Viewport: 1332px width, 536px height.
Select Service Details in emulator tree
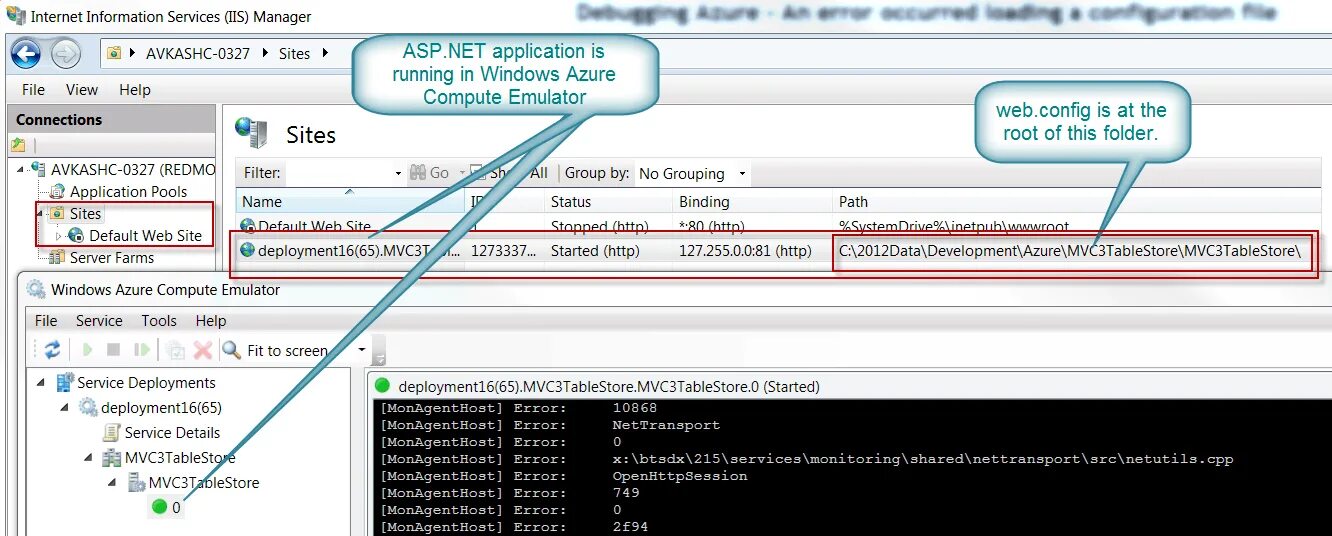pyautogui.click(x=172, y=432)
